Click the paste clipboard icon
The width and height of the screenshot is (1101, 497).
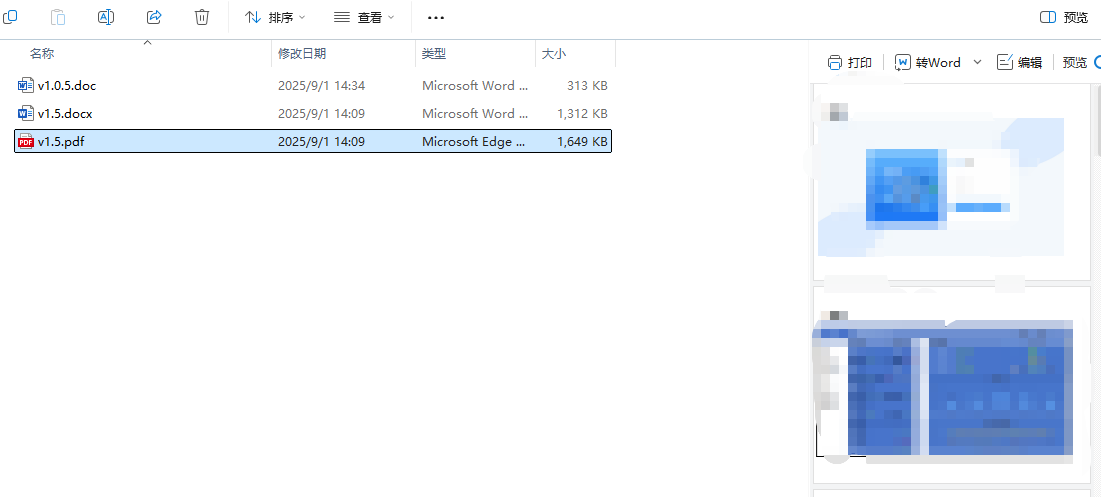pos(58,17)
